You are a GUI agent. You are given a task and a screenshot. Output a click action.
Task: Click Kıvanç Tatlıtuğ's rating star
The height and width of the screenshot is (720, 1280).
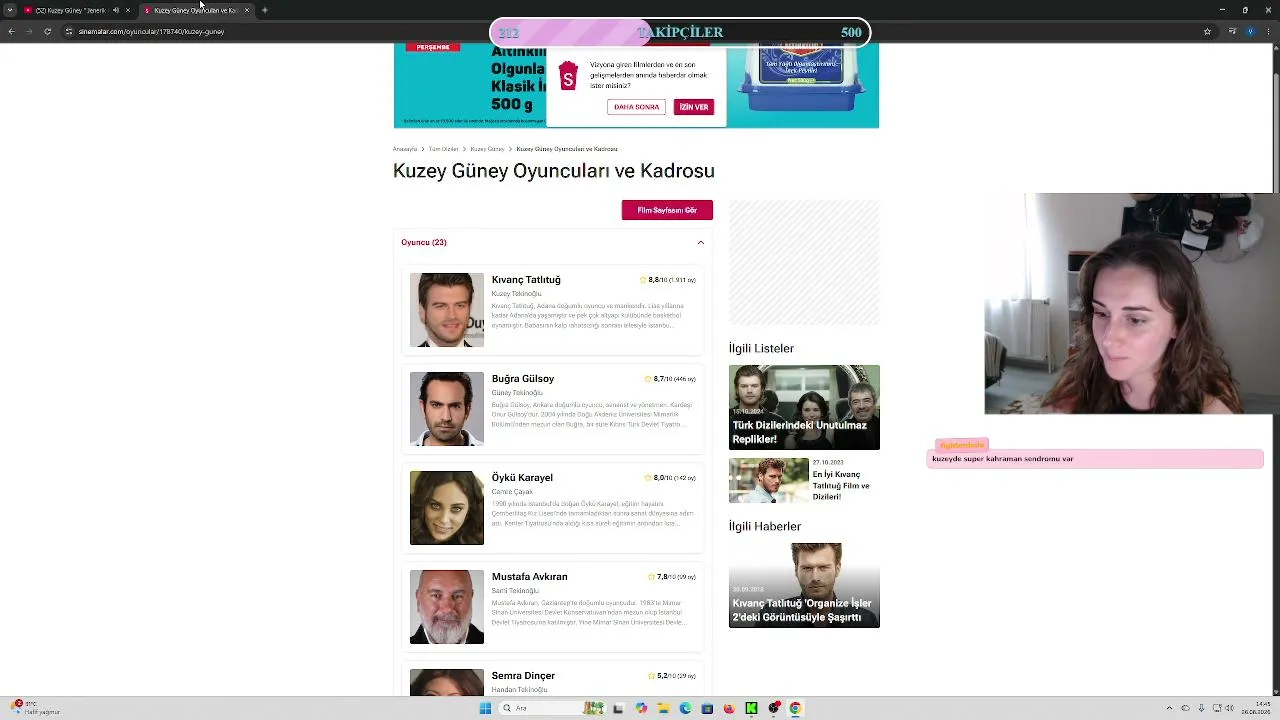pyautogui.click(x=643, y=280)
